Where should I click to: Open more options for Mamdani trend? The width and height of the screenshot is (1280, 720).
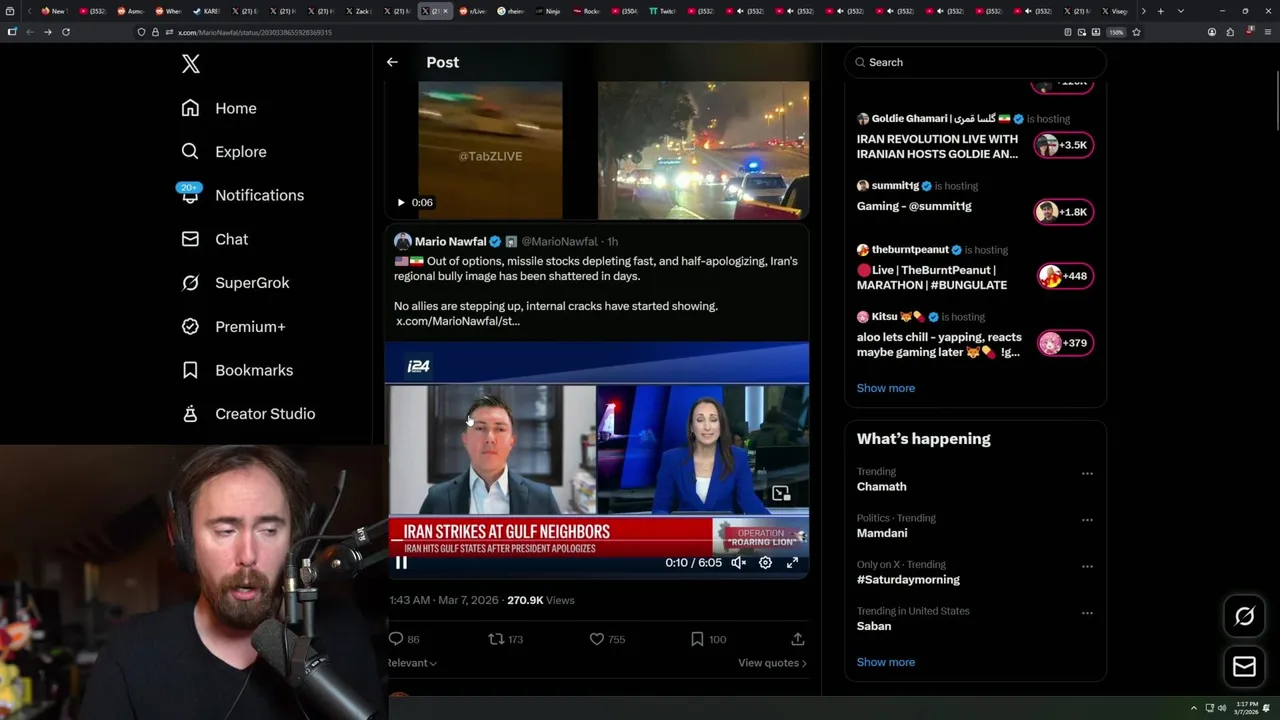pyautogui.click(x=1087, y=520)
